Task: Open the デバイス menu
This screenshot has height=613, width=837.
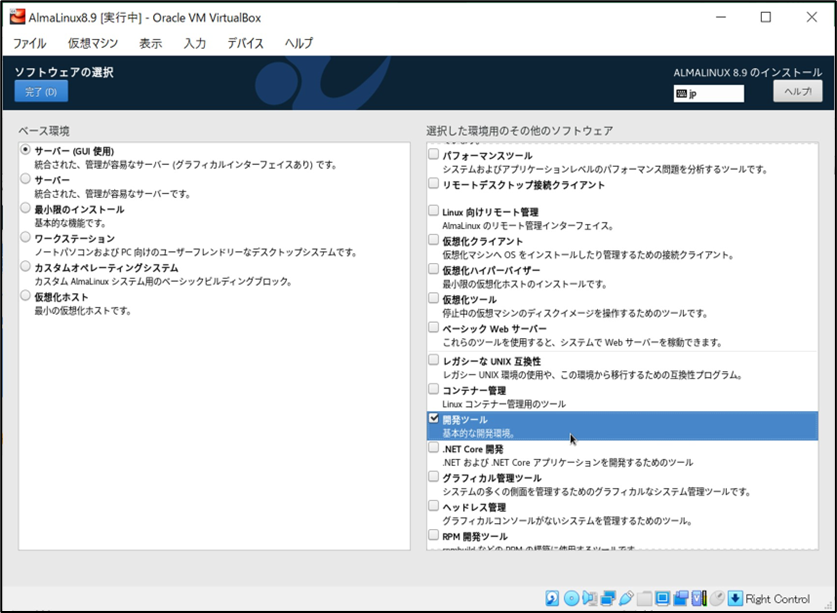Action: click(x=246, y=43)
